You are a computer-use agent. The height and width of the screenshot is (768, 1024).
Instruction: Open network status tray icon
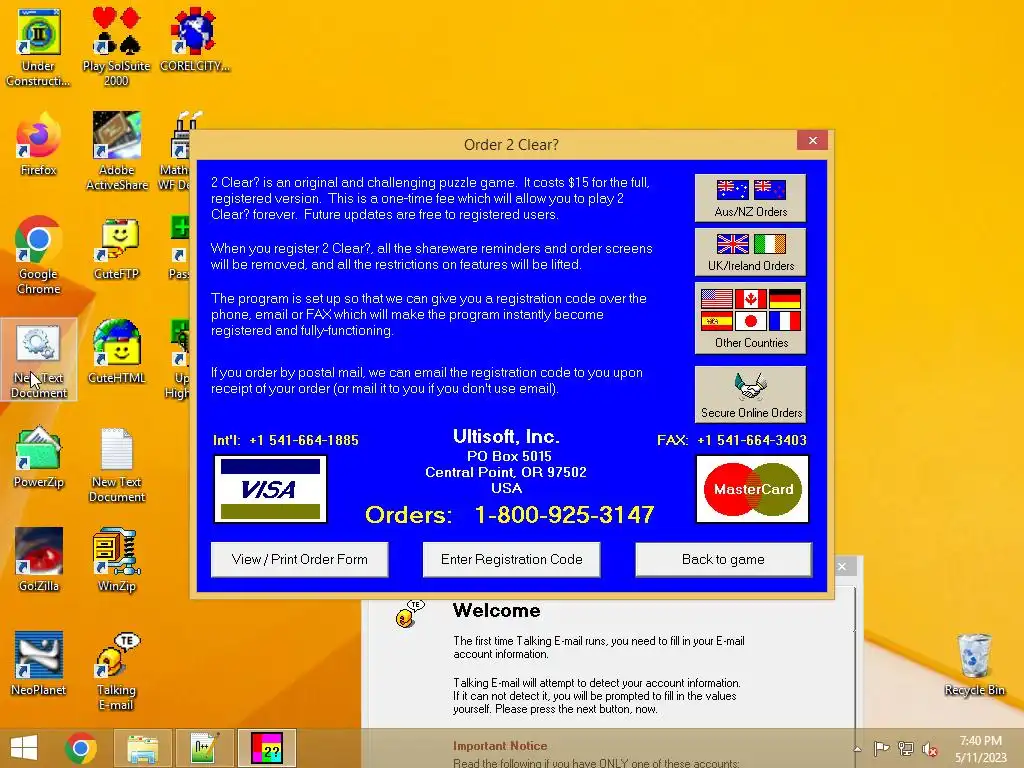(905, 748)
